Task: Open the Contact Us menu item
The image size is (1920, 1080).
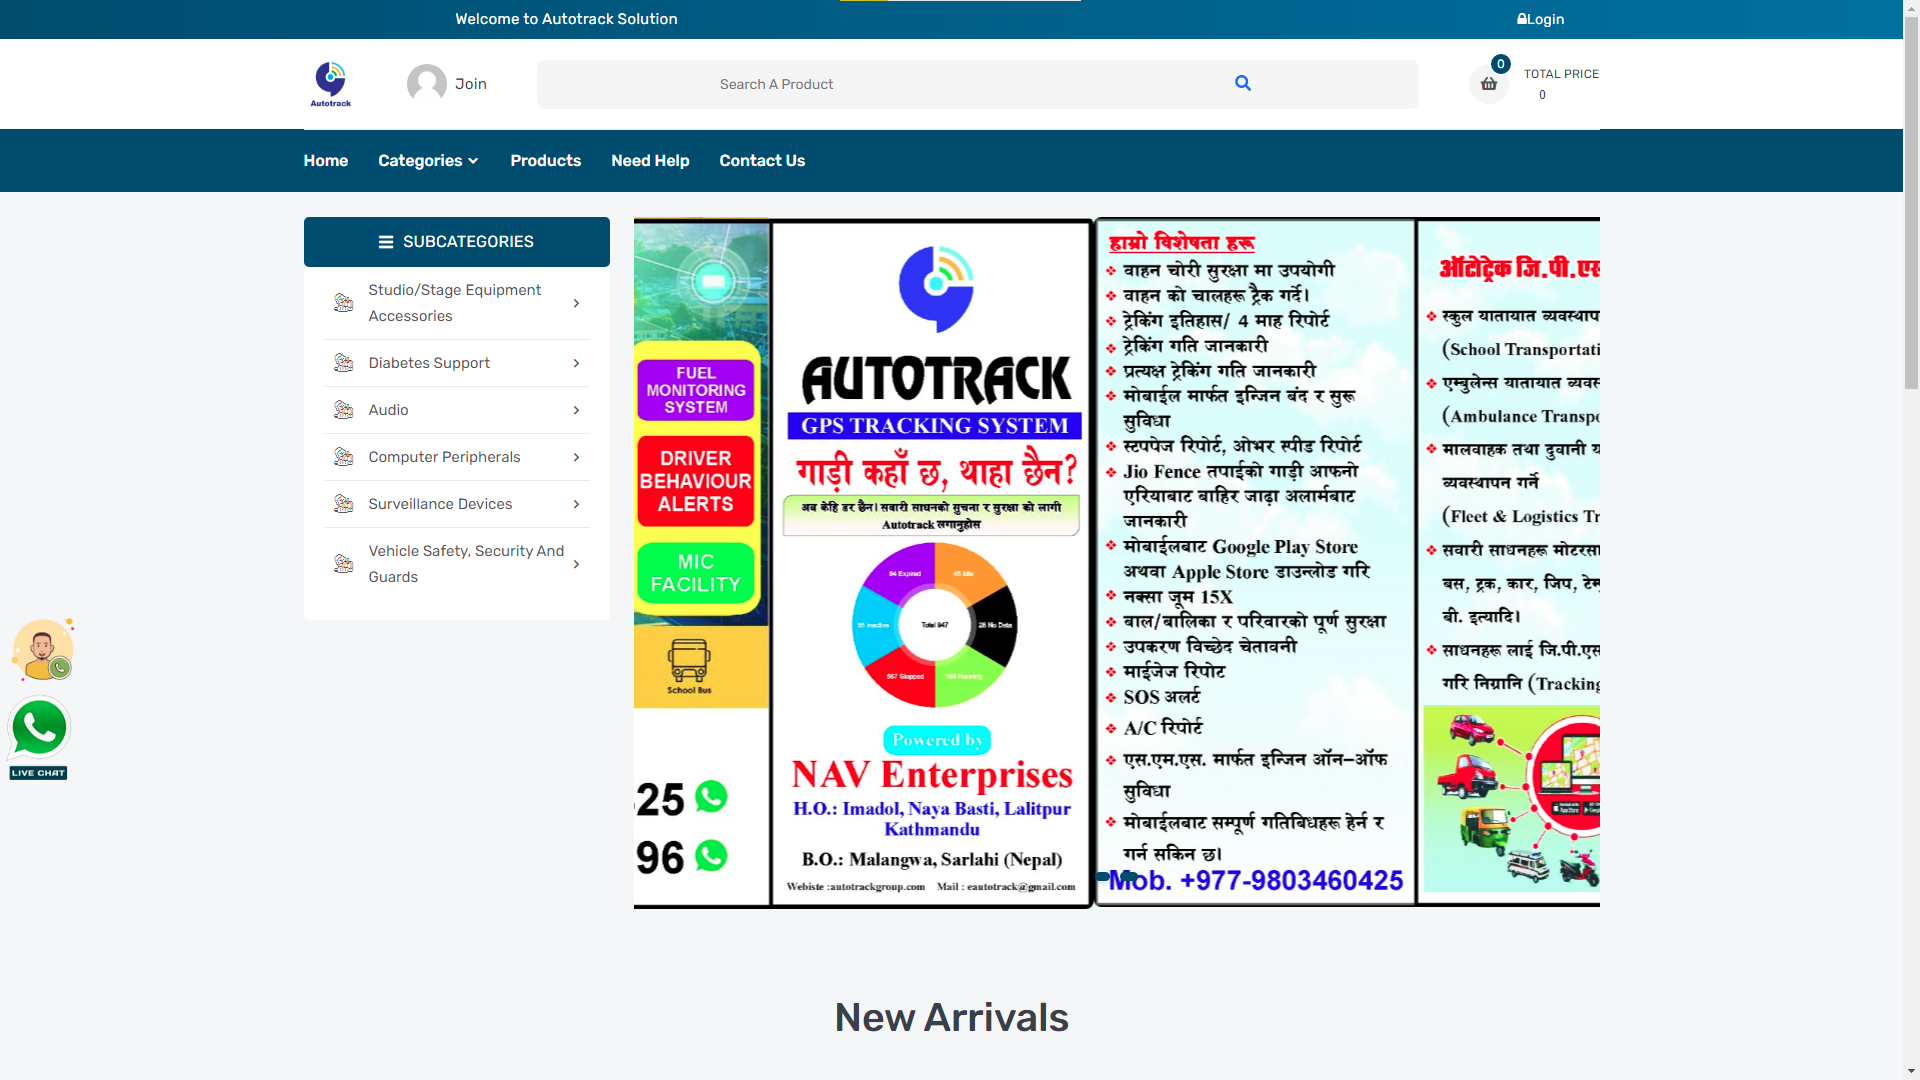Action: [762, 160]
